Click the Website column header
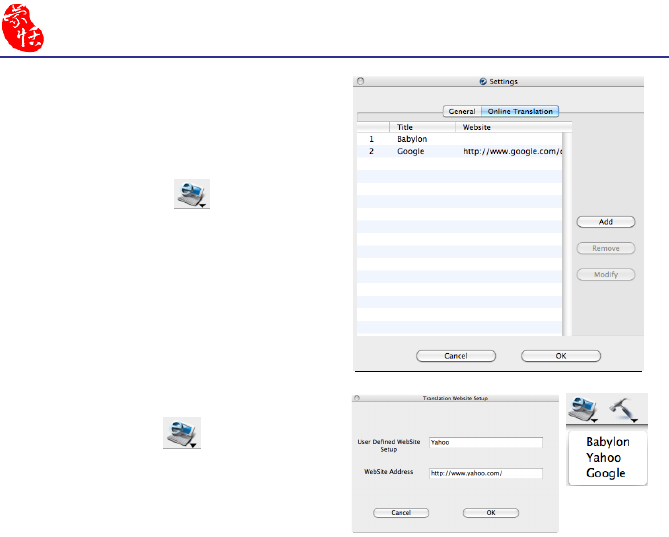The width and height of the screenshot is (669, 537). point(514,127)
